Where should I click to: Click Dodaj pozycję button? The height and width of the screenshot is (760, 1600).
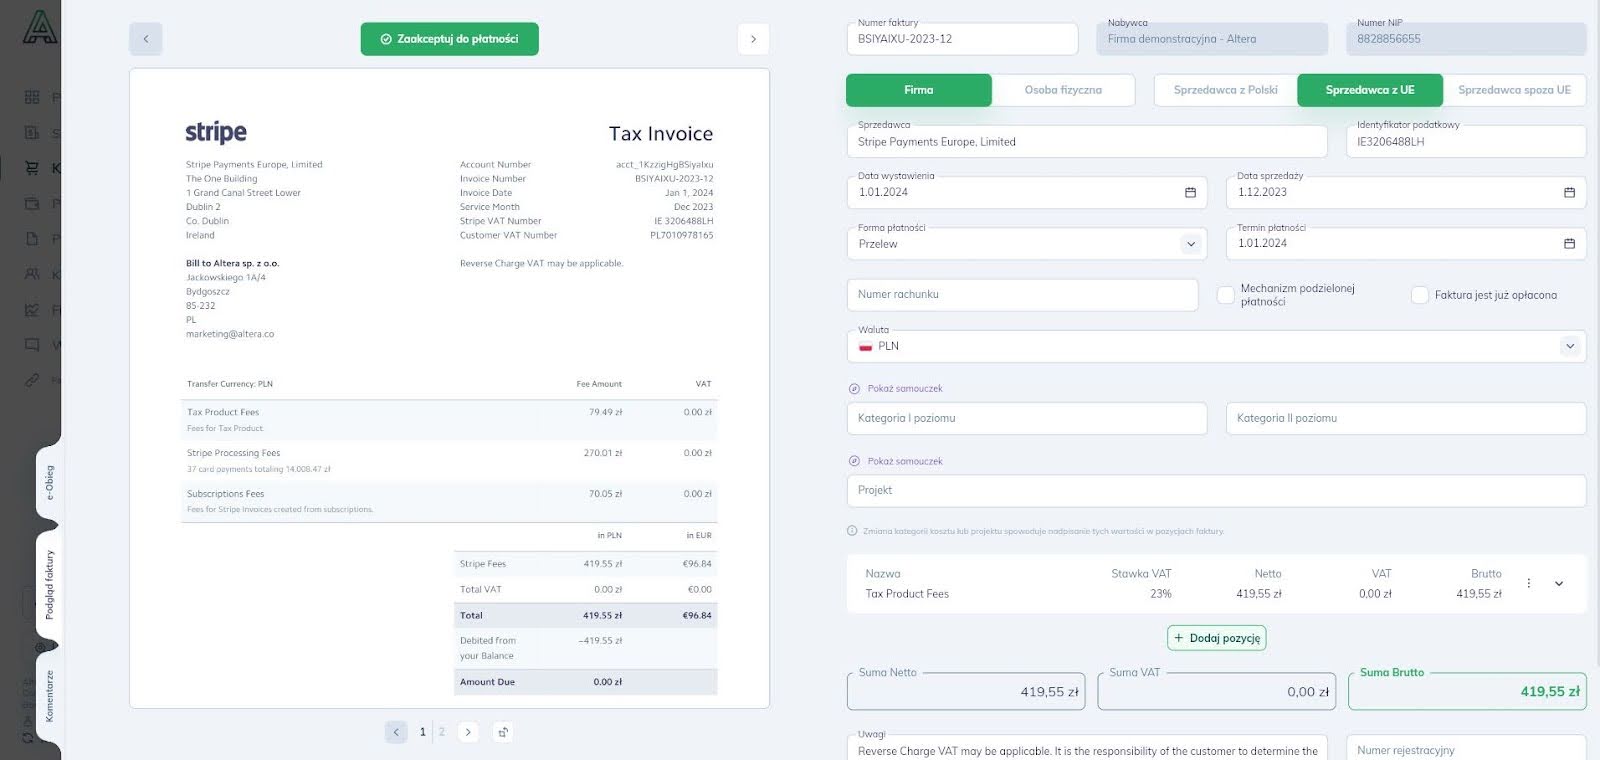point(1217,638)
